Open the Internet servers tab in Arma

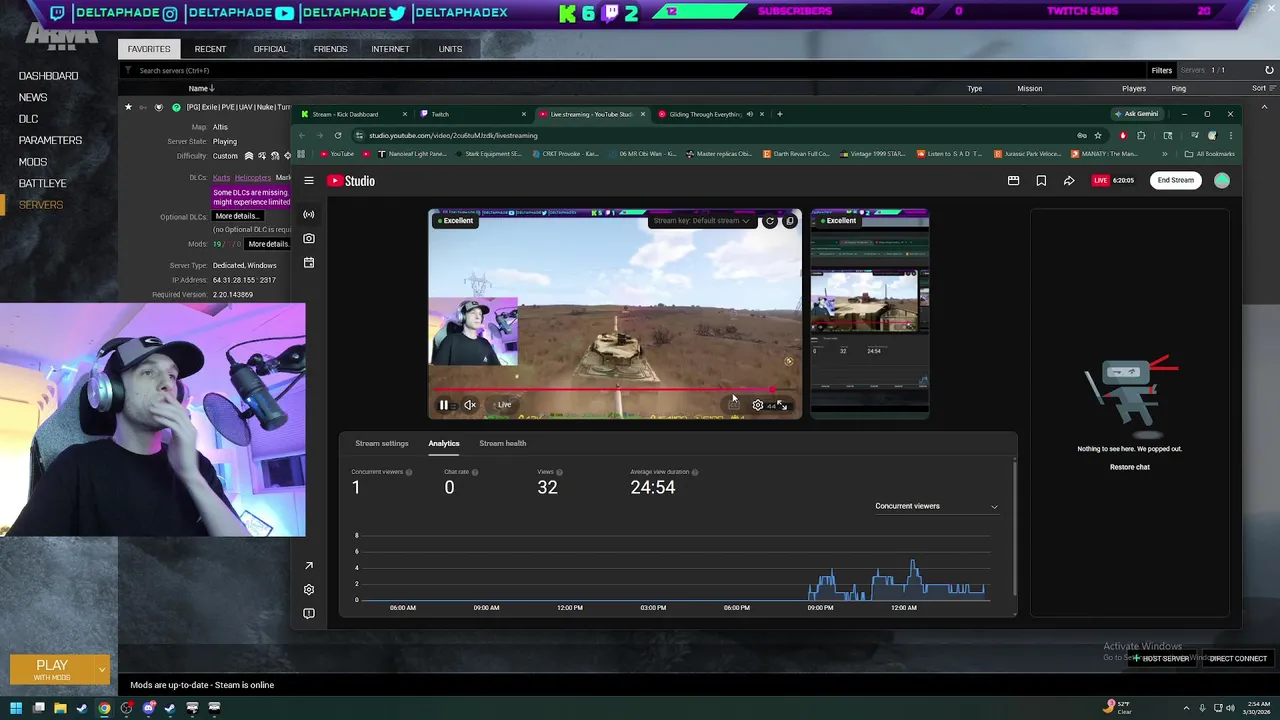click(390, 49)
